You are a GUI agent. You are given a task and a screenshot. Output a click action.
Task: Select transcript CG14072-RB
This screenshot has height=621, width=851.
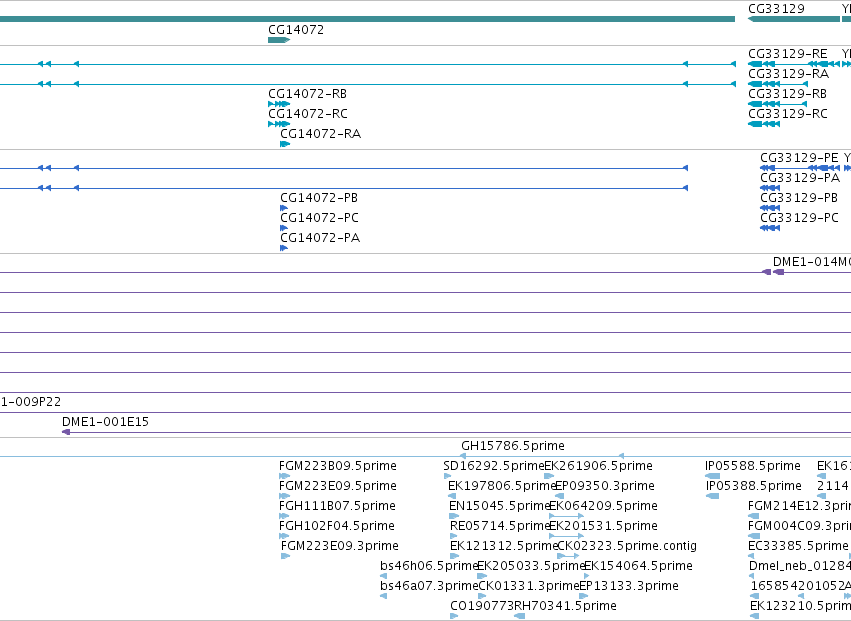(x=307, y=94)
